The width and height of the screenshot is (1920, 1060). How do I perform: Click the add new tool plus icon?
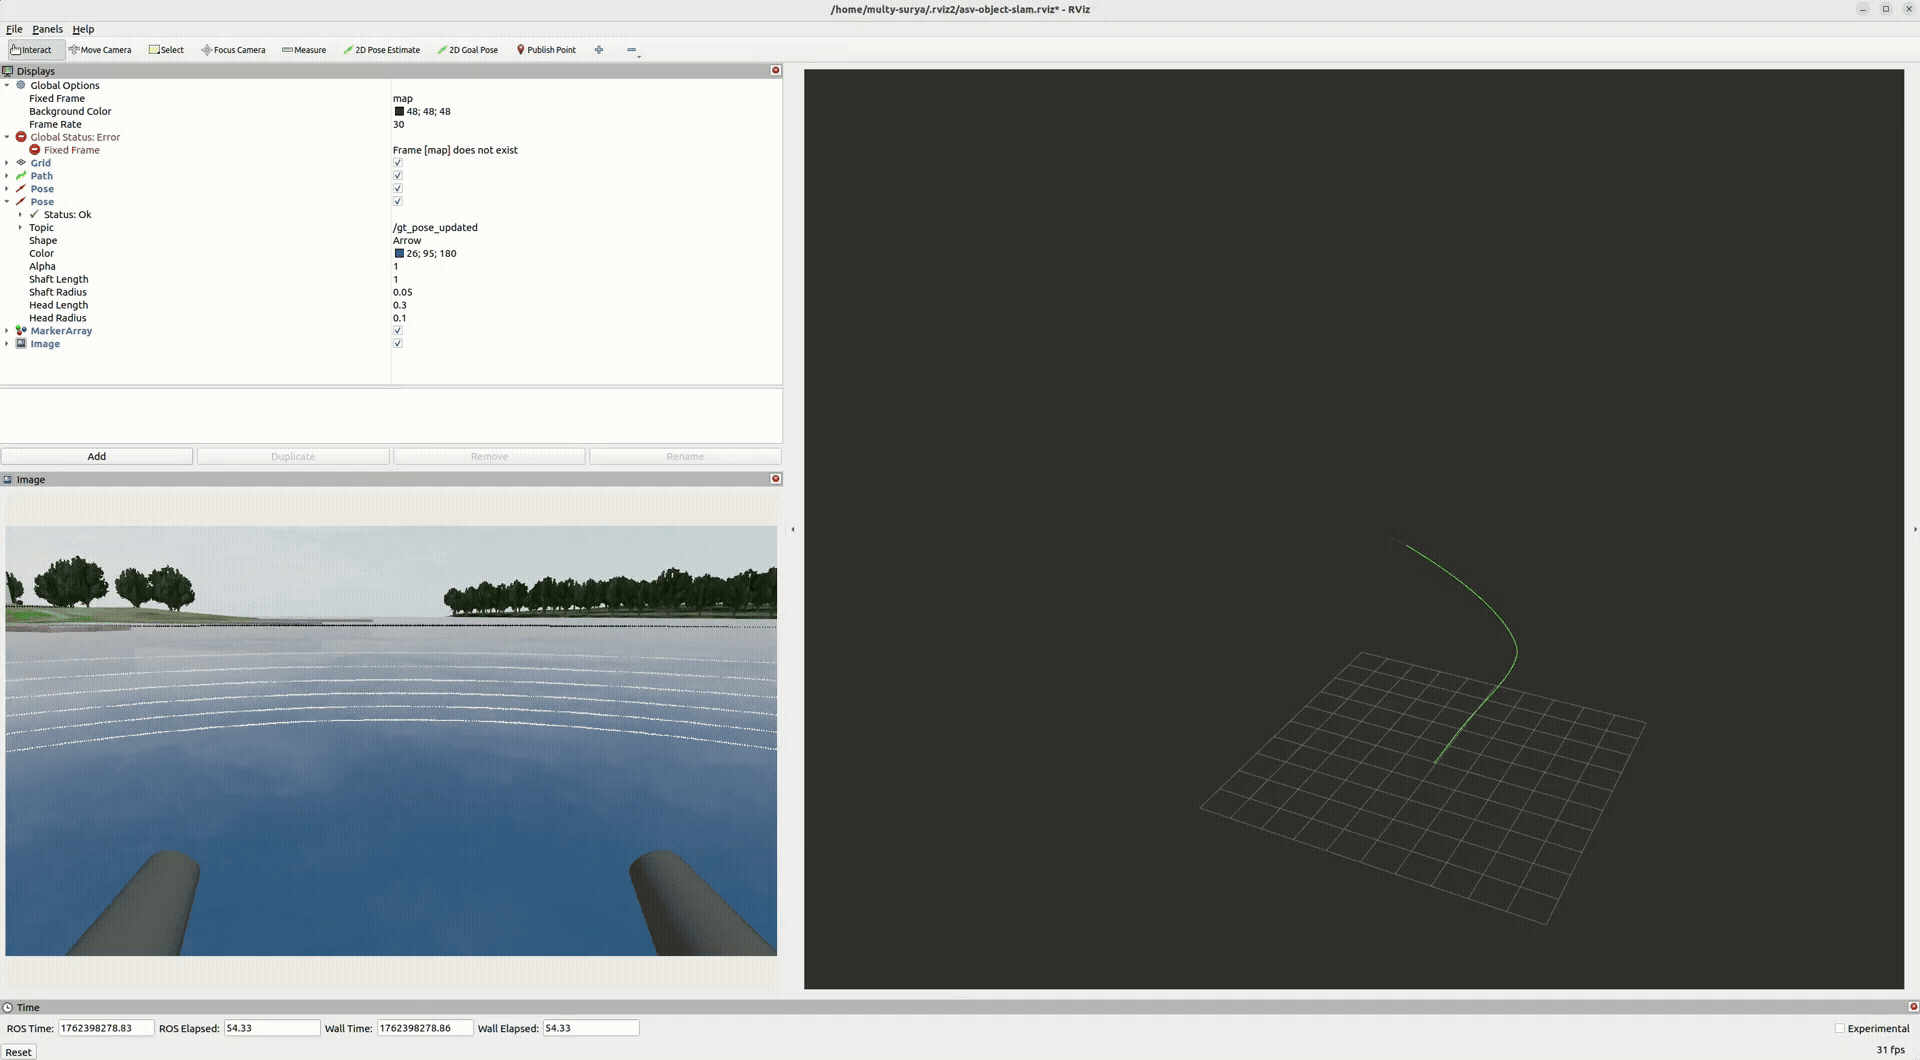(598, 49)
